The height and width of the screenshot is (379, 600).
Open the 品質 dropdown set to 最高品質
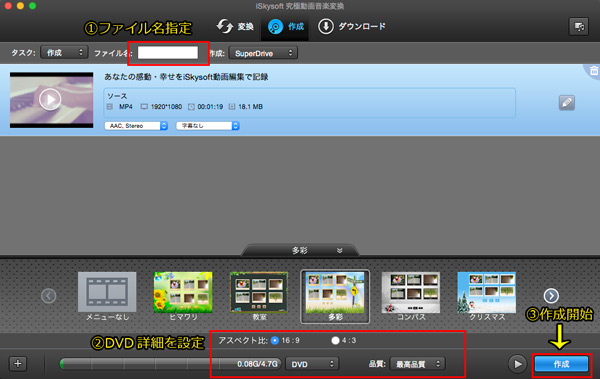pyautogui.click(x=417, y=364)
